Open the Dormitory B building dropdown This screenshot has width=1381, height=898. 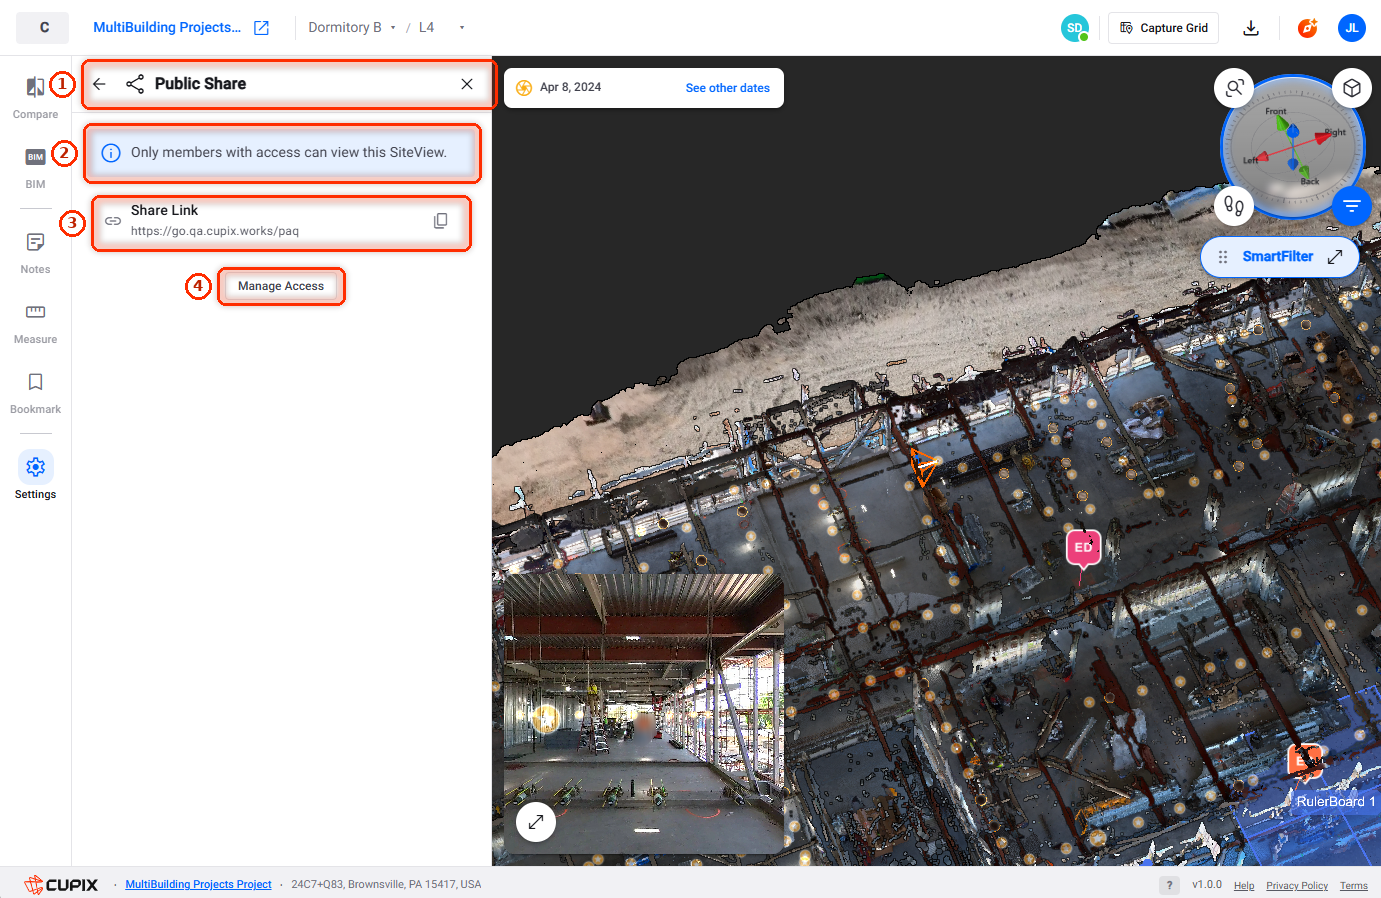(352, 28)
